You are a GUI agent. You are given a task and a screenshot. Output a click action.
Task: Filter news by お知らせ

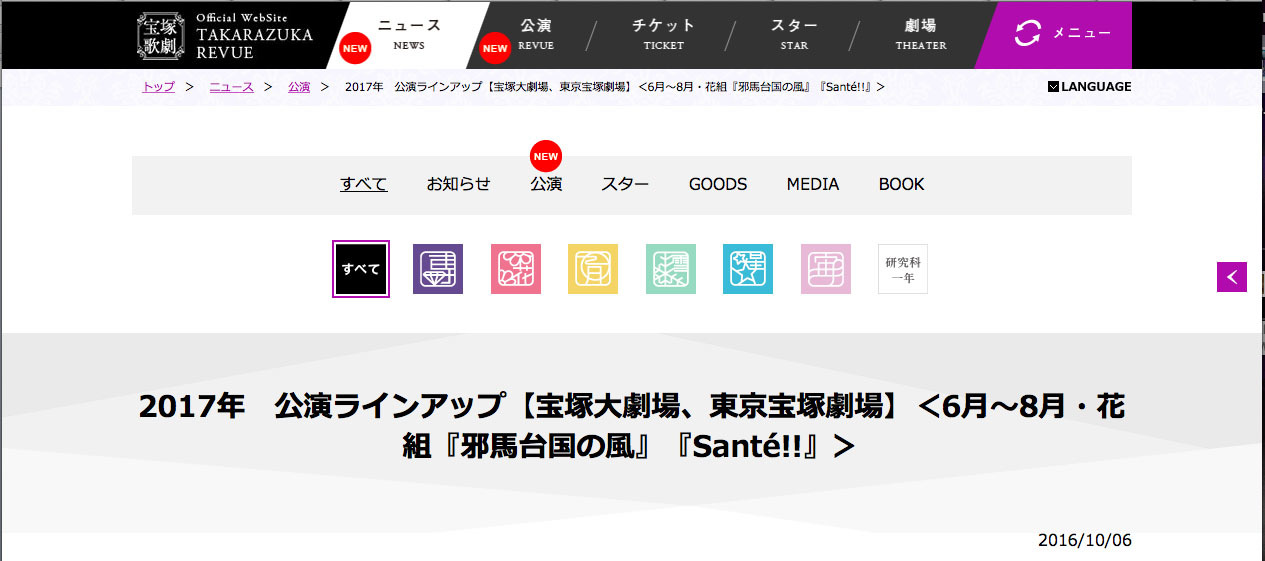click(459, 184)
